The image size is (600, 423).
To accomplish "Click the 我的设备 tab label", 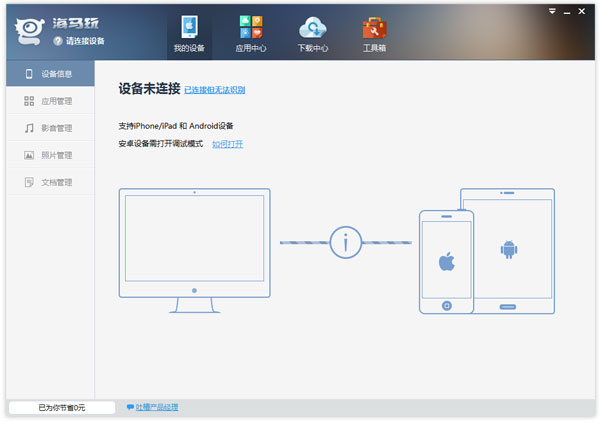I will tap(189, 48).
